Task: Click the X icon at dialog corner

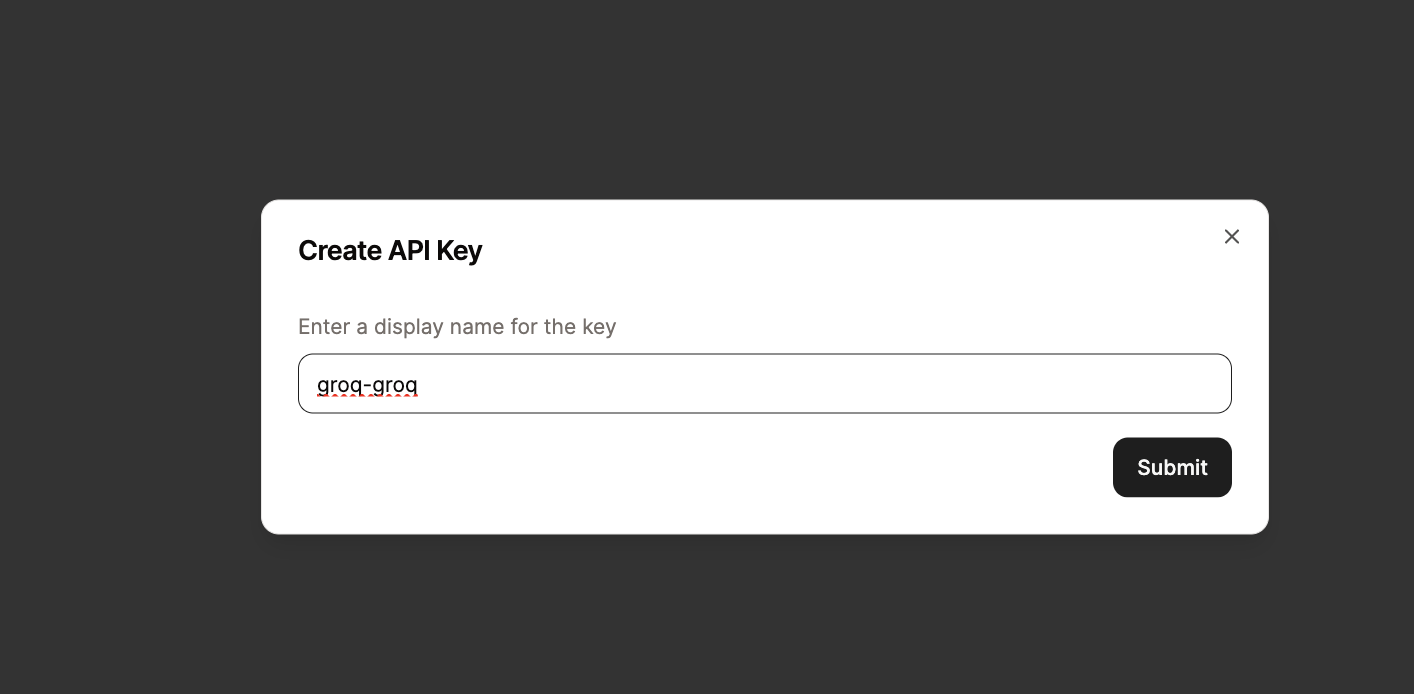Action: coord(1232,237)
